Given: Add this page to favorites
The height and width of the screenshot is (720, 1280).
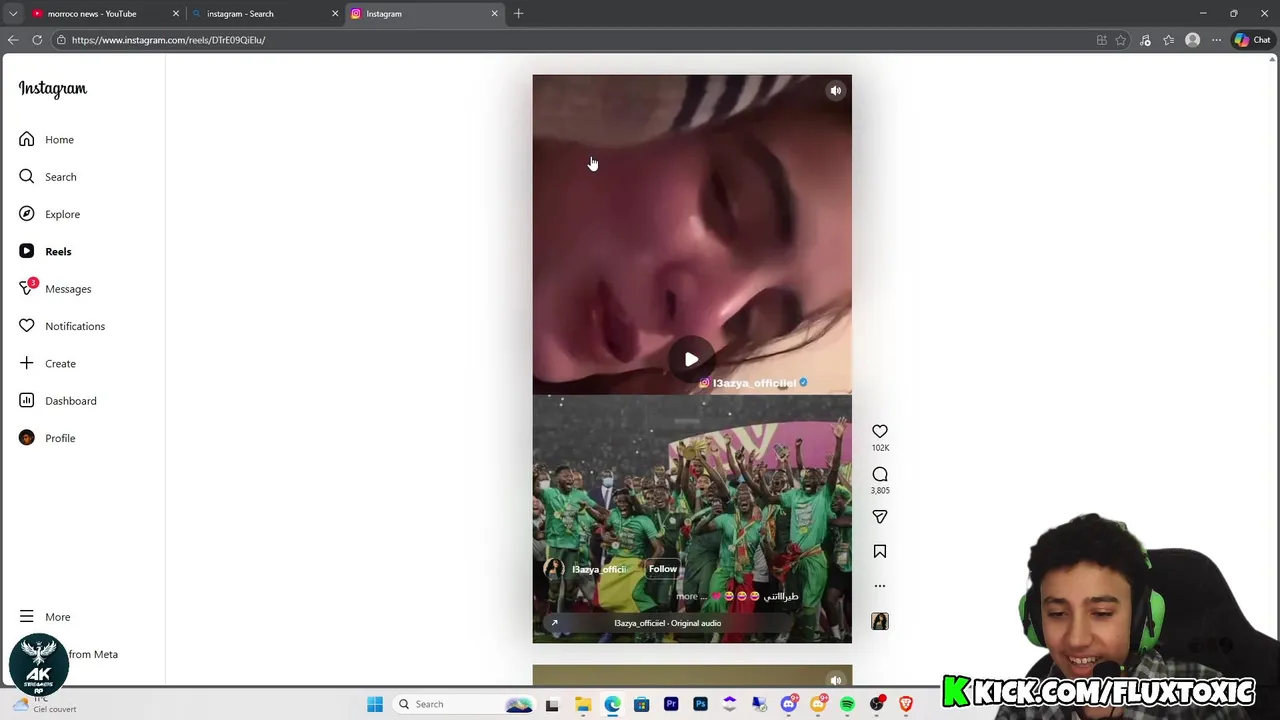Looking at the screenshot, I should click(x=1121, y=40).
